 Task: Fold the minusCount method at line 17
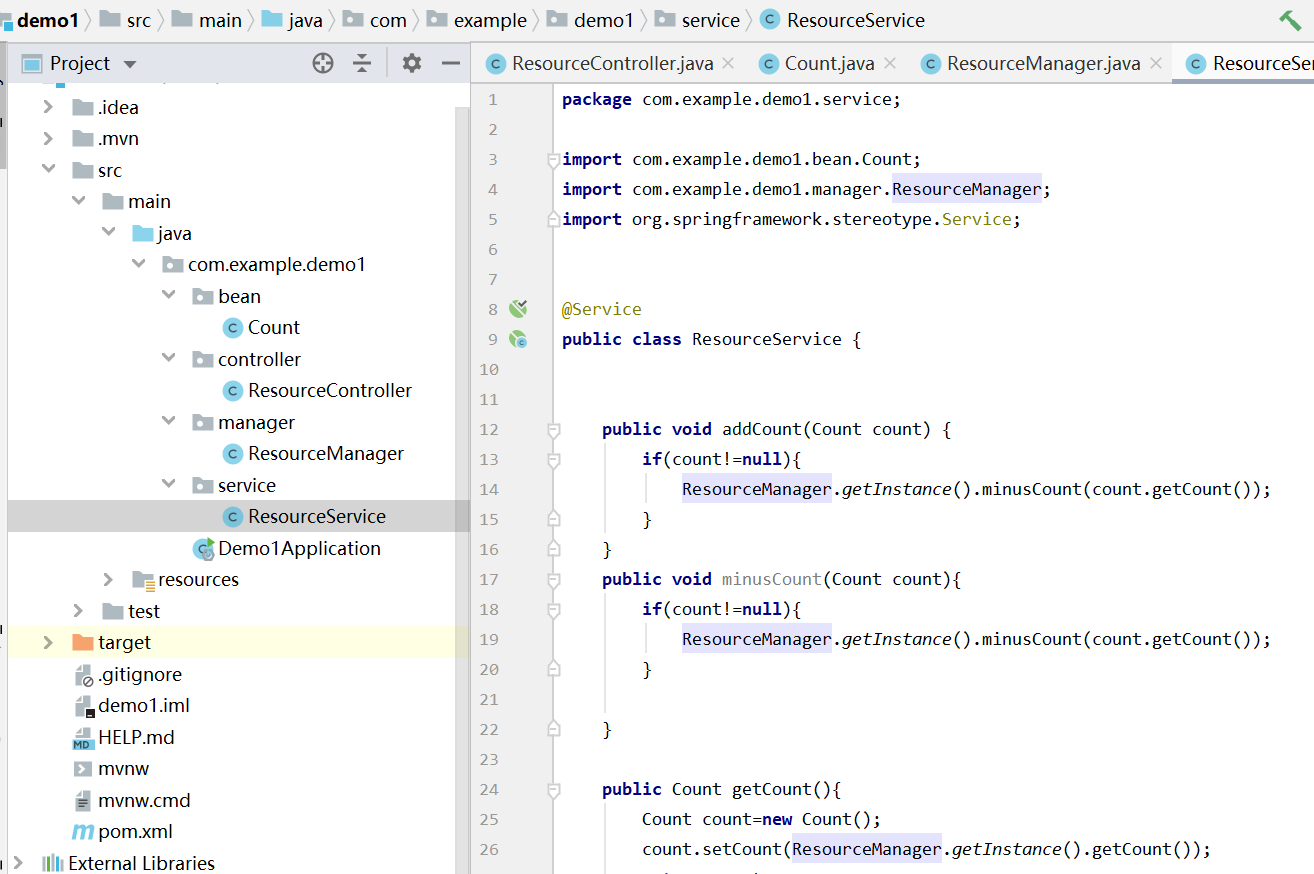[x=553, y=579]
